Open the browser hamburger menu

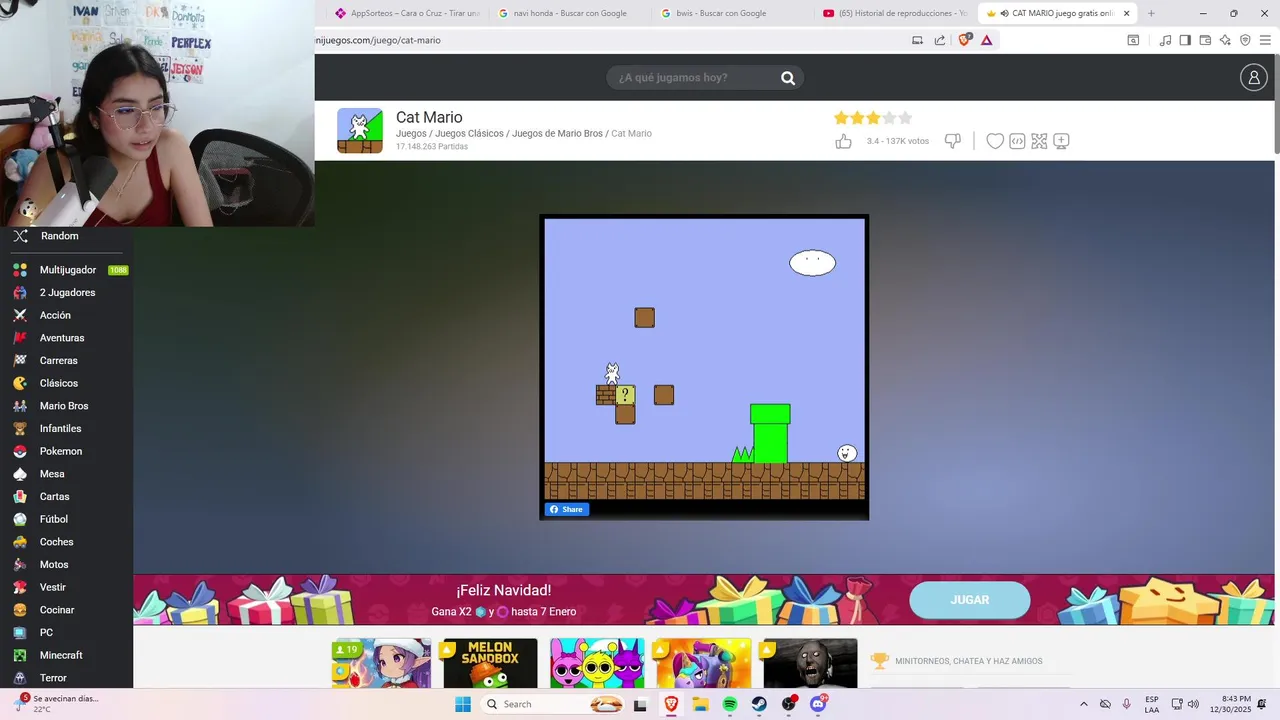(x=1266, y=40)
